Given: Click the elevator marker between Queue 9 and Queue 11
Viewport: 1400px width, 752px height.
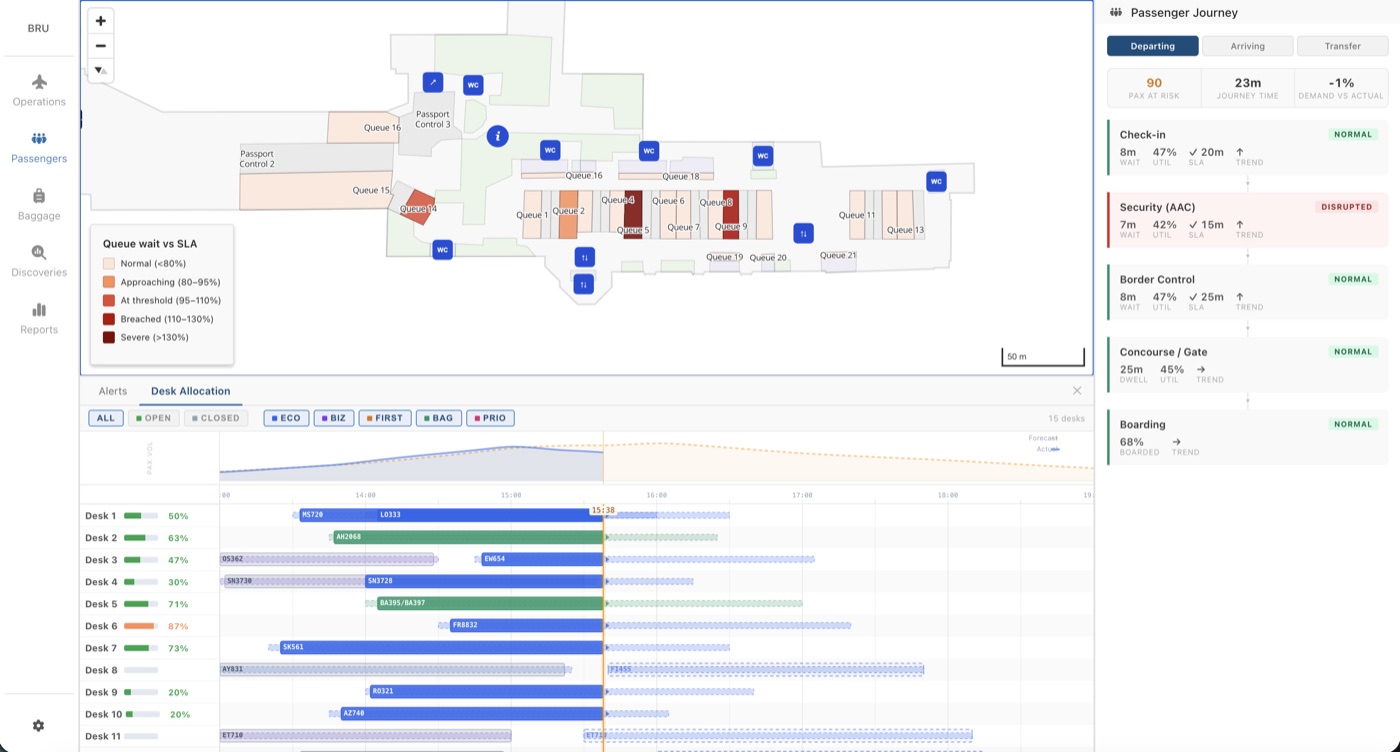Looking at the screenshot, I should coord(803,233).
